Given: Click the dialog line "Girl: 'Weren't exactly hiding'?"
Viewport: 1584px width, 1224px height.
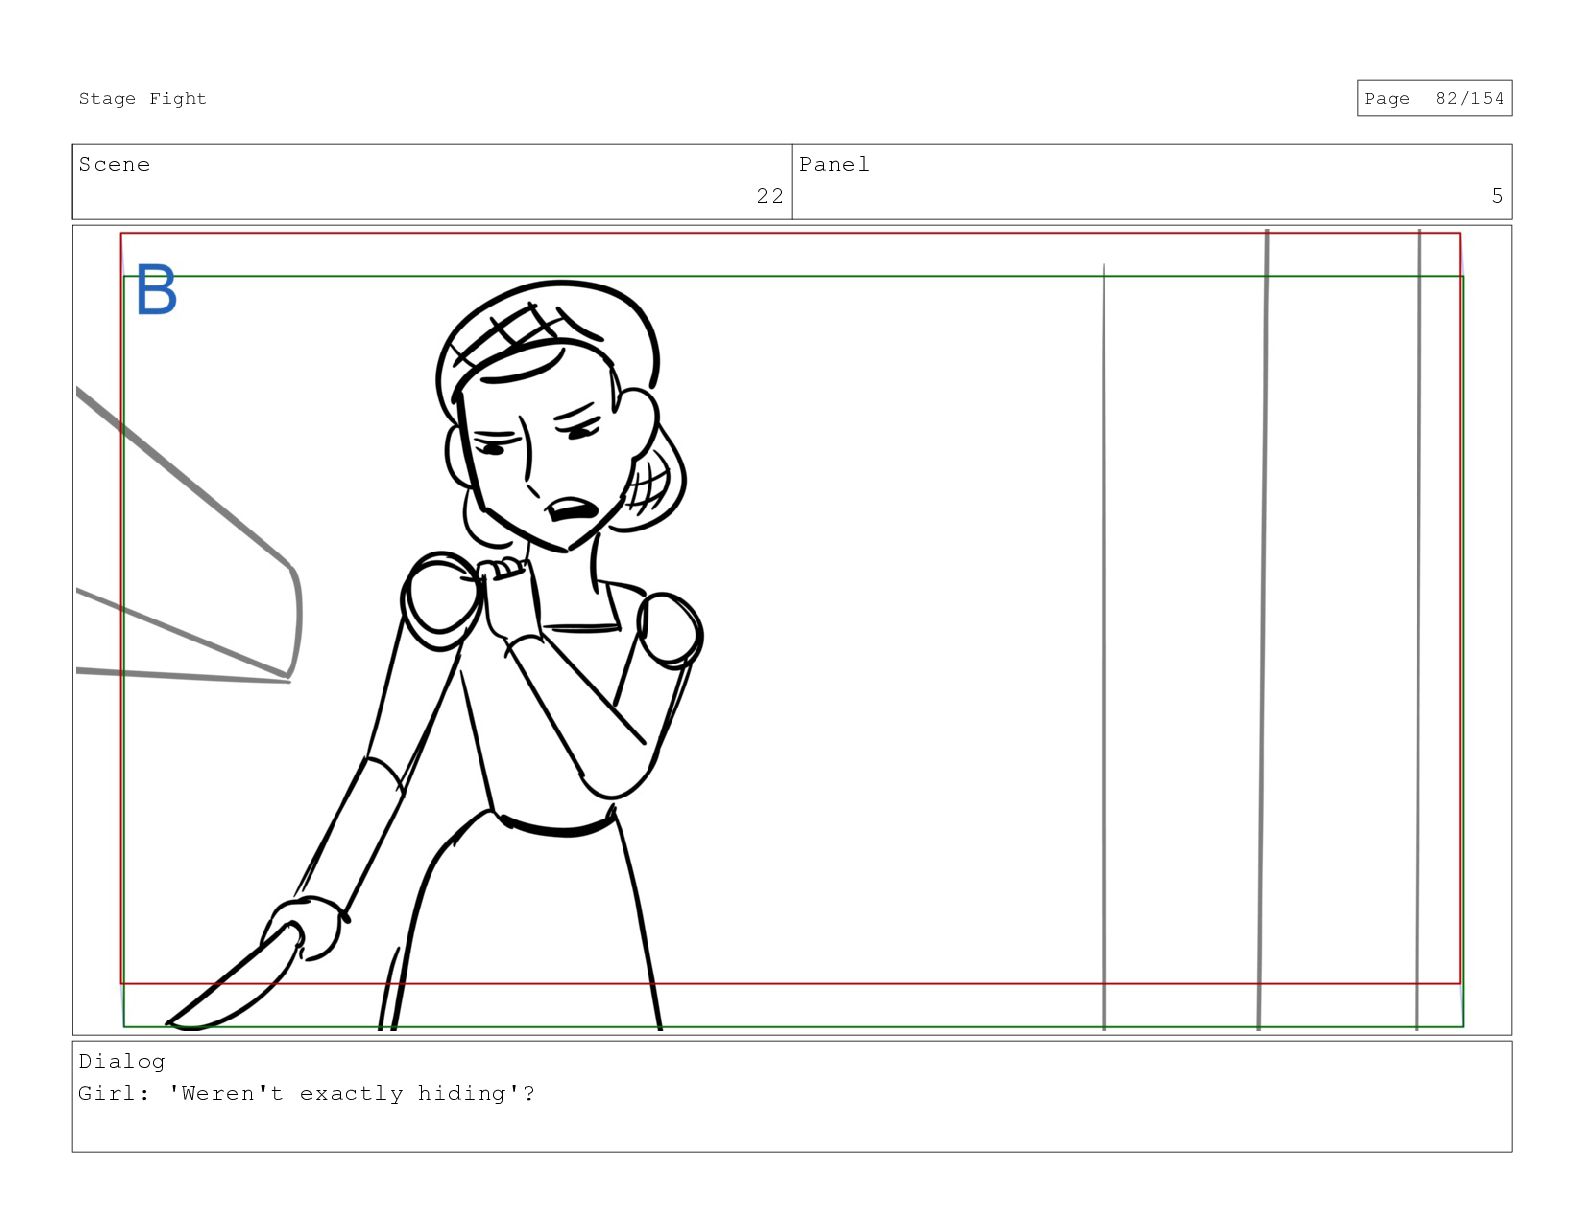Looking at the screenshot, I should coord(306,1093).
